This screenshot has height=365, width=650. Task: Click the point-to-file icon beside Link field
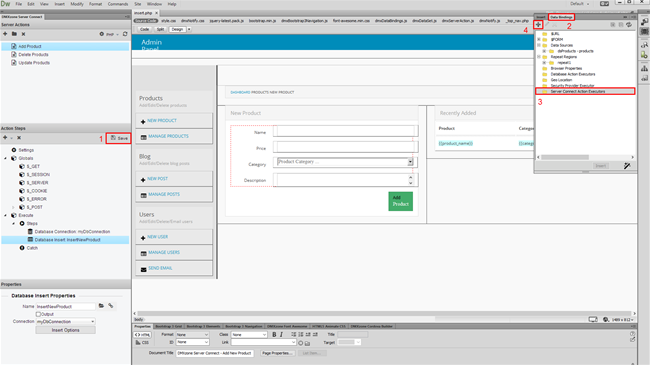pyautogui.click(x=301, y=343)
